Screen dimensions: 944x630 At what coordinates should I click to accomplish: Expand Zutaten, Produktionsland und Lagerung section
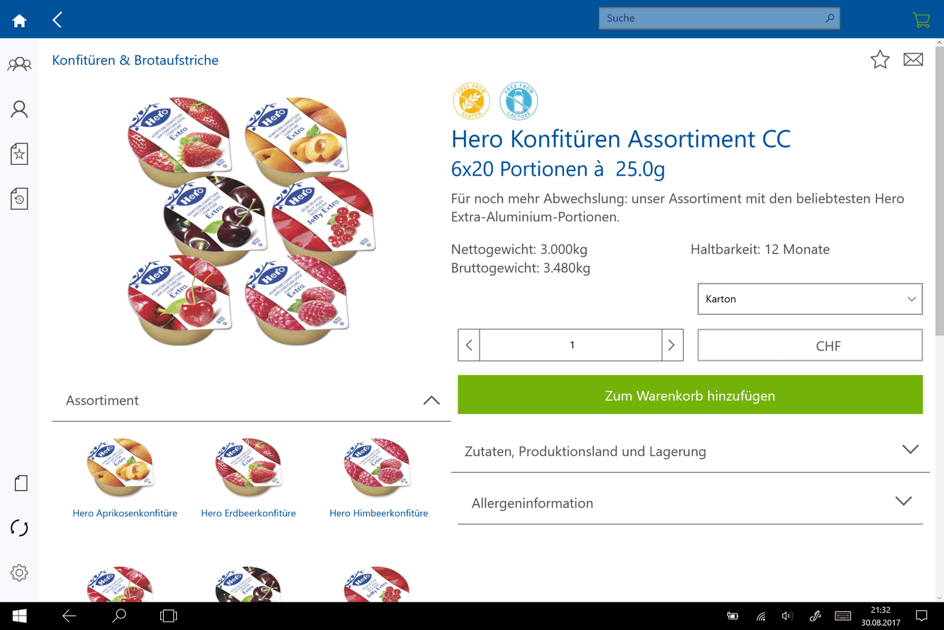[690, 451]
